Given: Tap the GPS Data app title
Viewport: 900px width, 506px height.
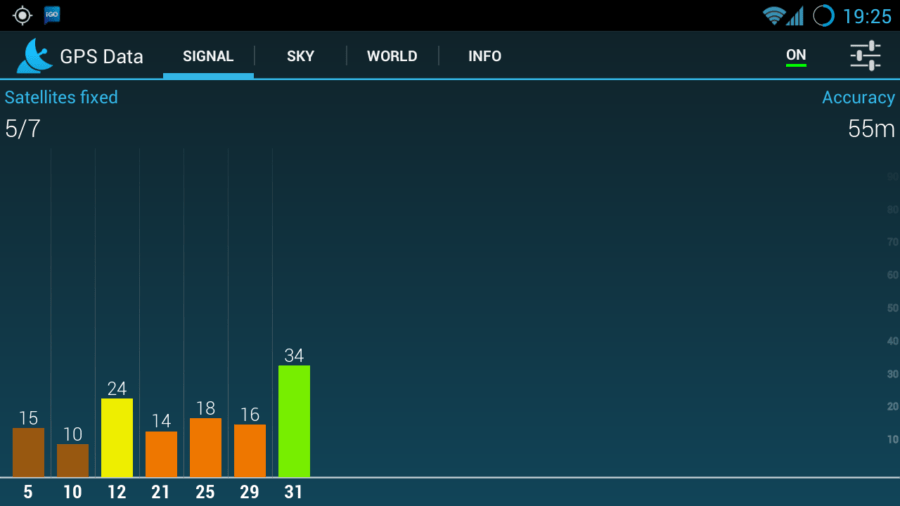Looking at the screenshot, I should [x=102, y=56].
